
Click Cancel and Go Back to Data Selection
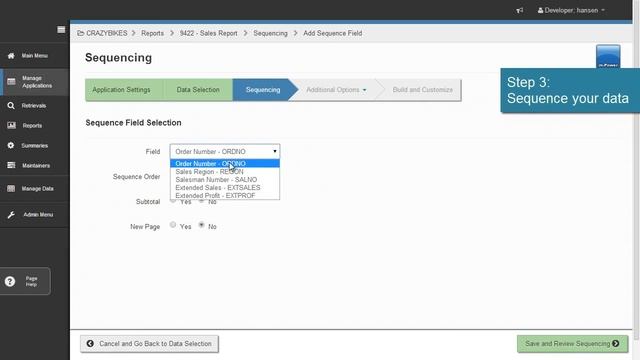[x=149, y=344]
